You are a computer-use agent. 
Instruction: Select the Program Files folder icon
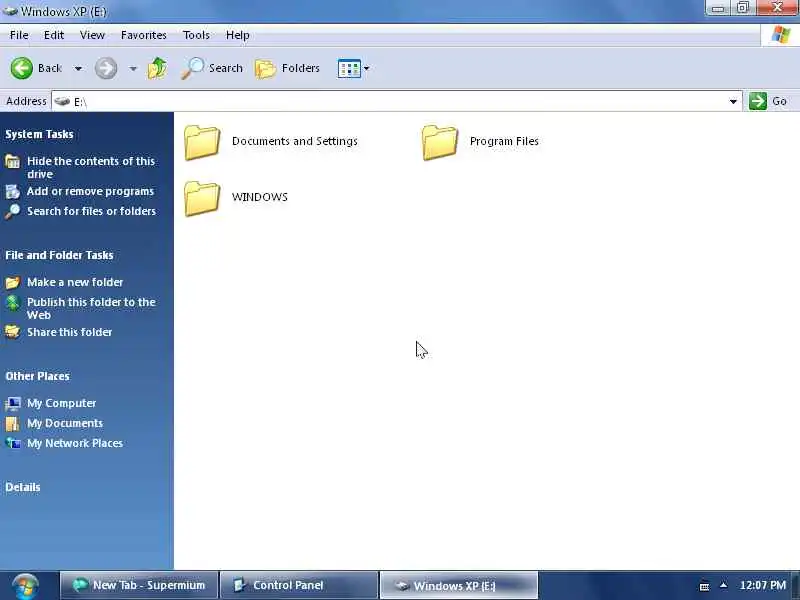point(440,142)
